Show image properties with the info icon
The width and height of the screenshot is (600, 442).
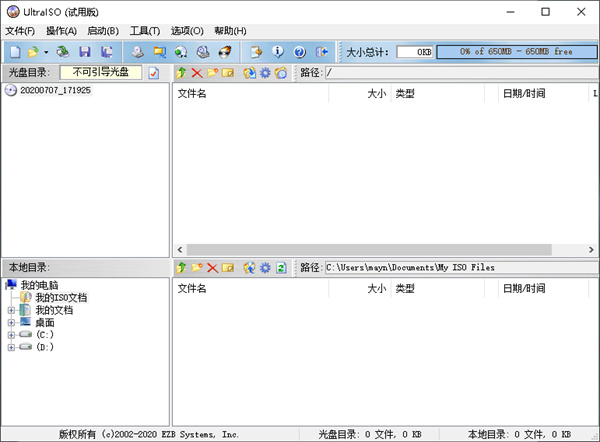278,52
